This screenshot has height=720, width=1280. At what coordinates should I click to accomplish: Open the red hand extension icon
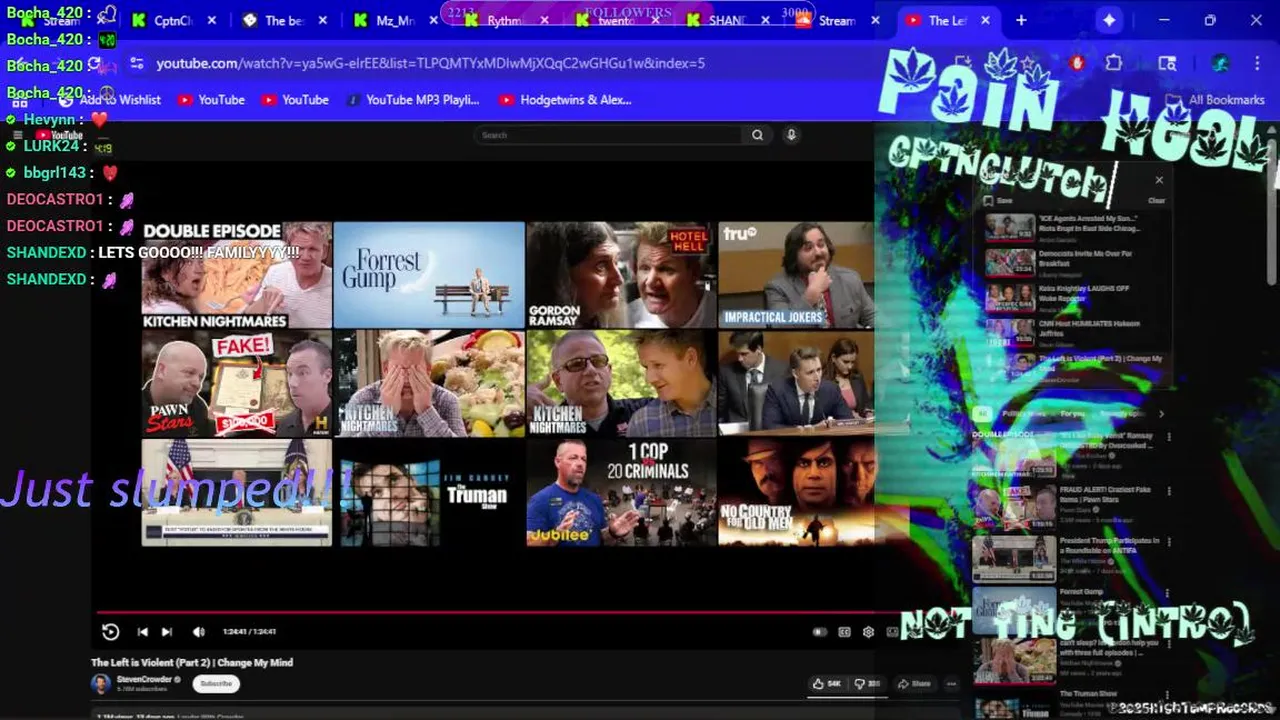click(x=1077, y=62)
